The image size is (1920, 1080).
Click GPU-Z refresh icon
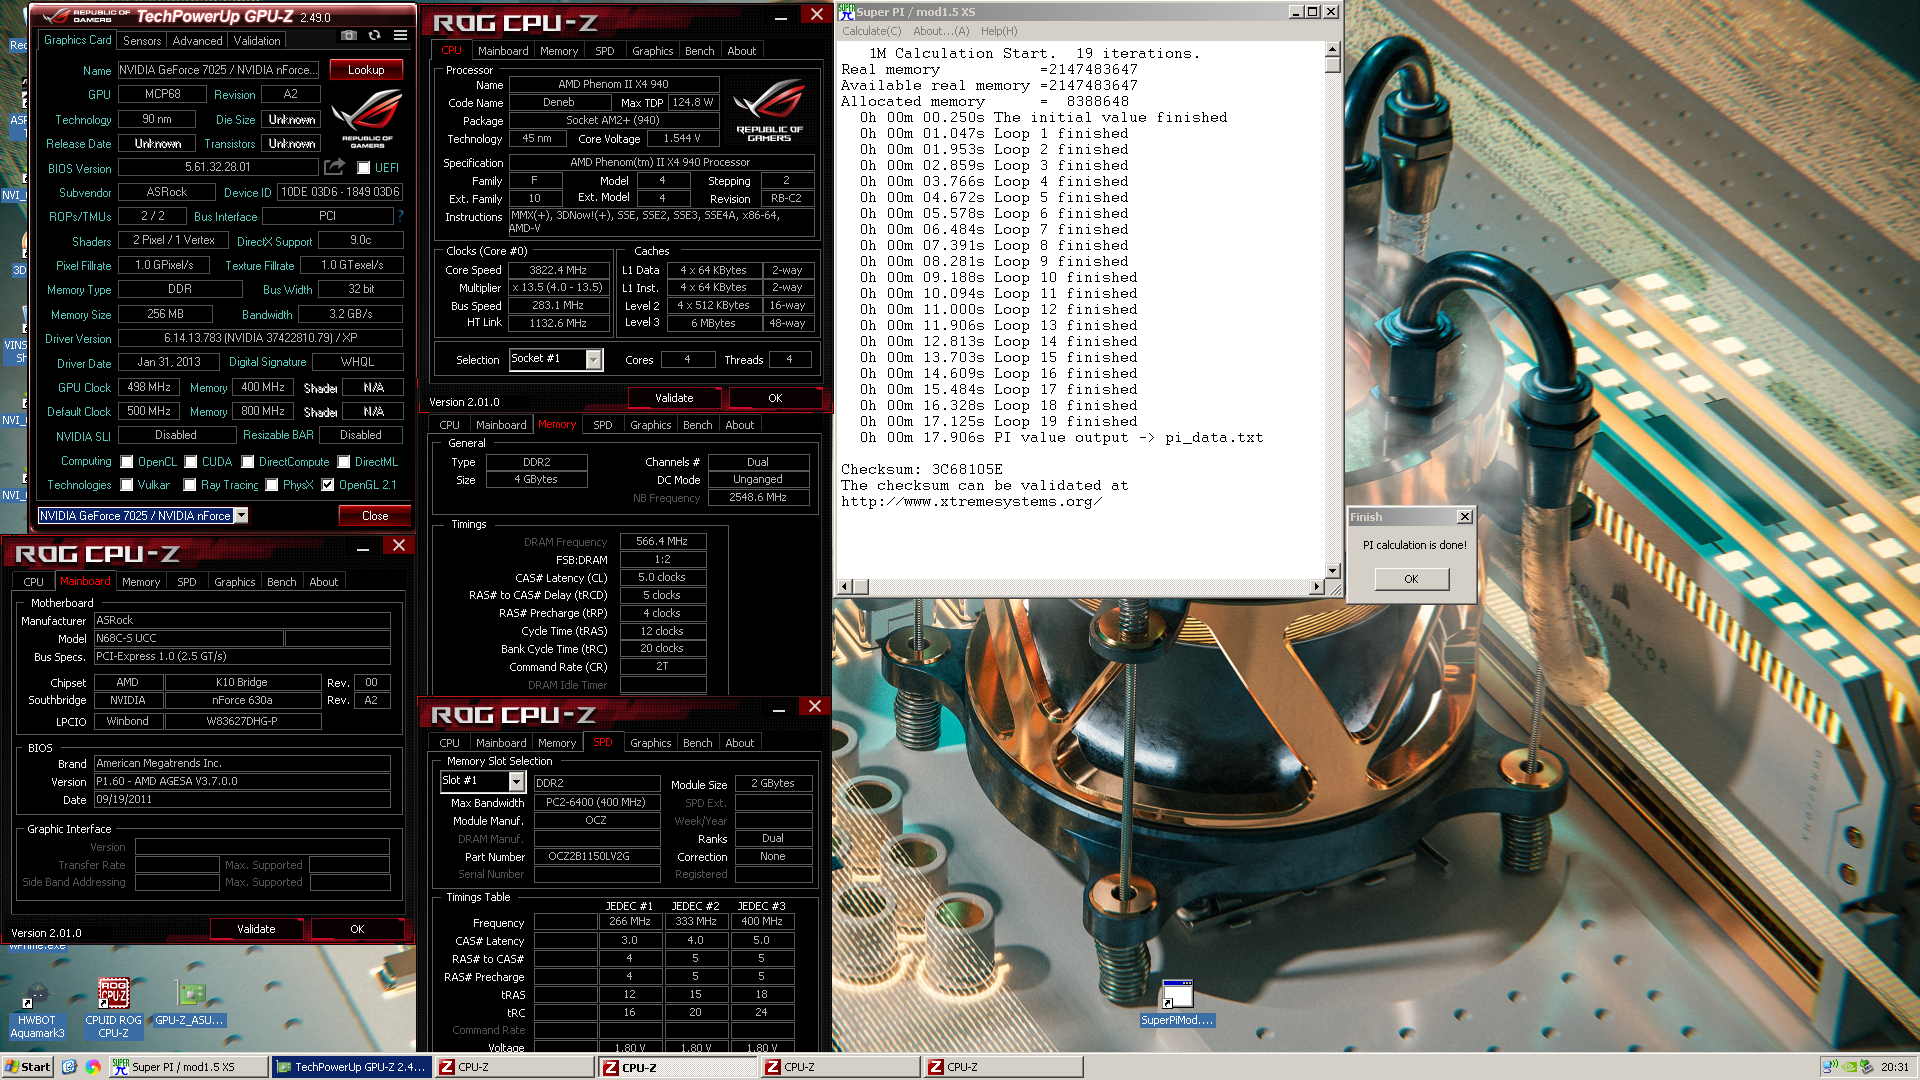click(x=374, y=36)
